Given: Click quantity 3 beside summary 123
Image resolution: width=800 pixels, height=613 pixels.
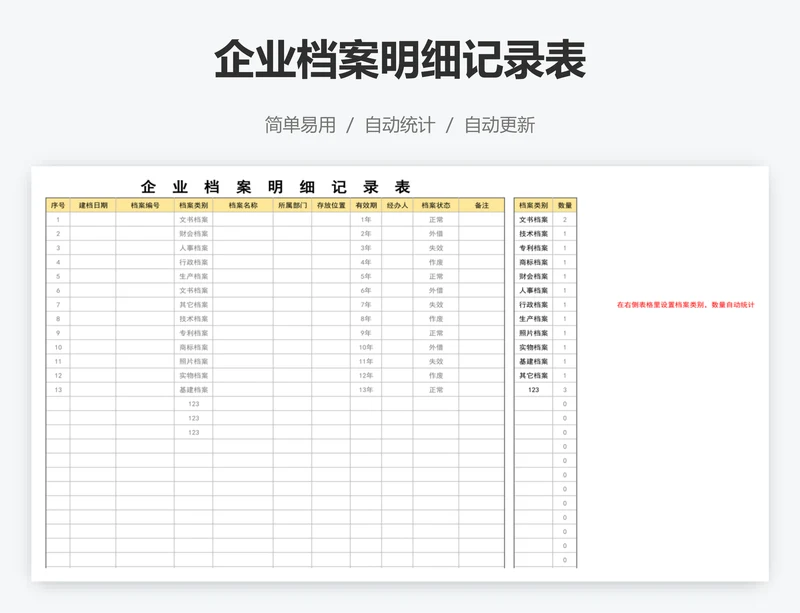Looking at the screenshot, I should click(565, 390).
